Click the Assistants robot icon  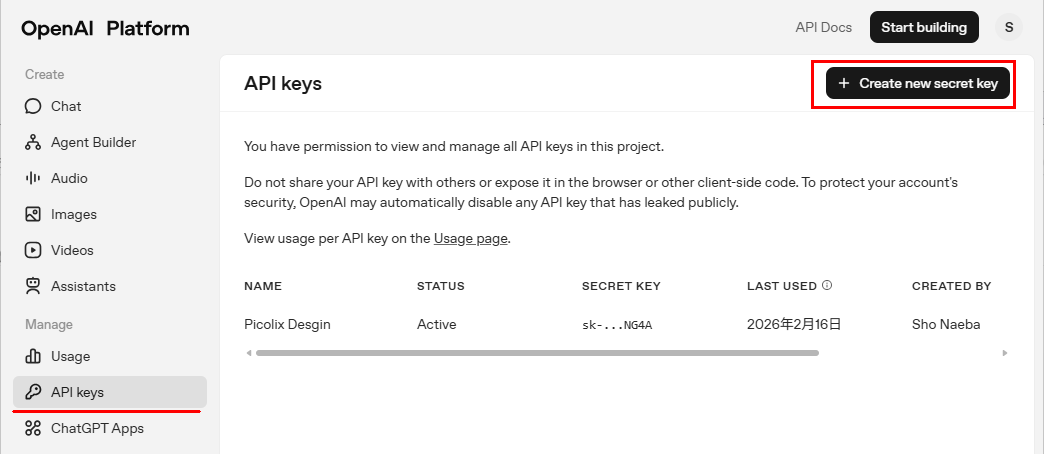(x=33, y=286)
